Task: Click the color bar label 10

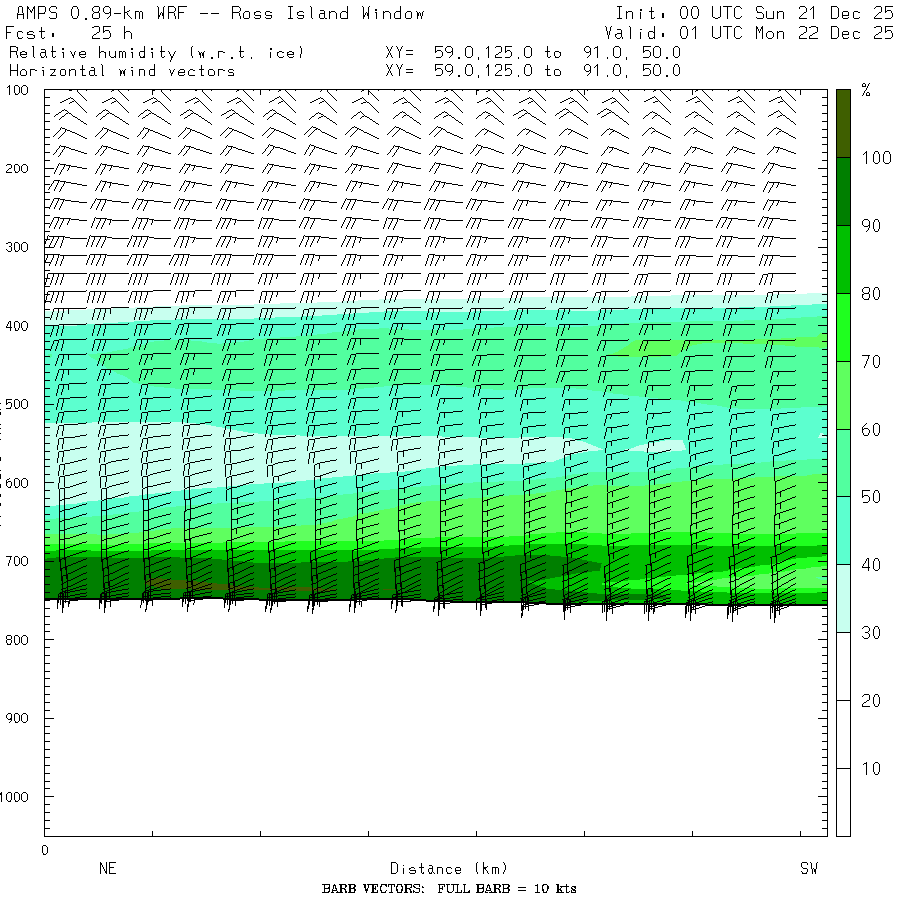Action: tap(871, 769)
